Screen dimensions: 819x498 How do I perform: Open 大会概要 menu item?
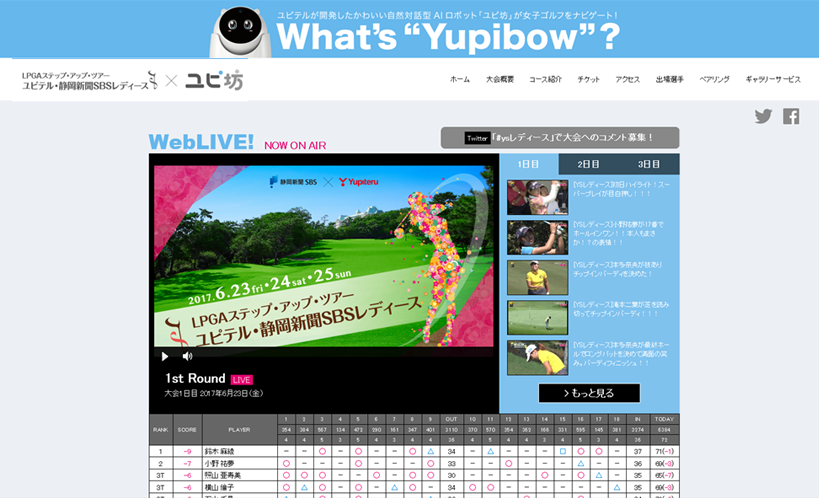pyautogui.click(x=500, y=79)
